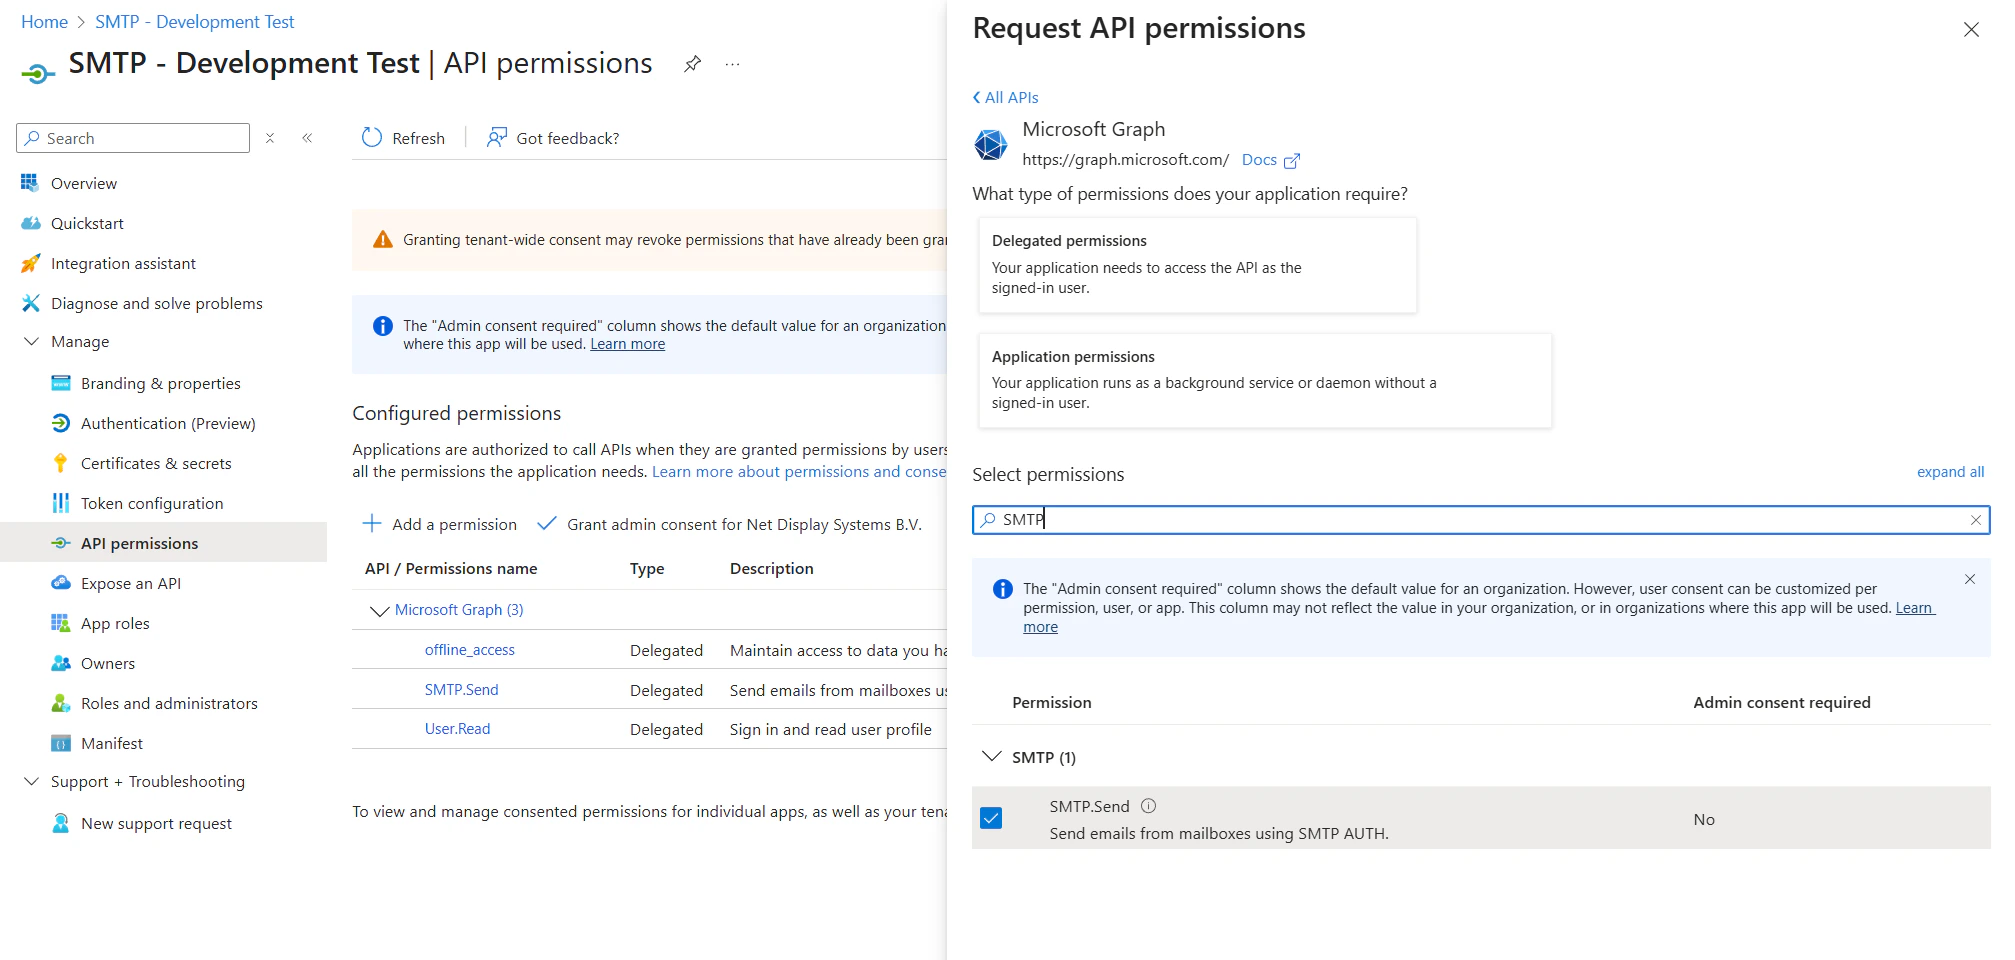Click the info icon next to SMTP.Send
The width and height of the screenshot is (2015, 960).
click(x=1149, y=806)
